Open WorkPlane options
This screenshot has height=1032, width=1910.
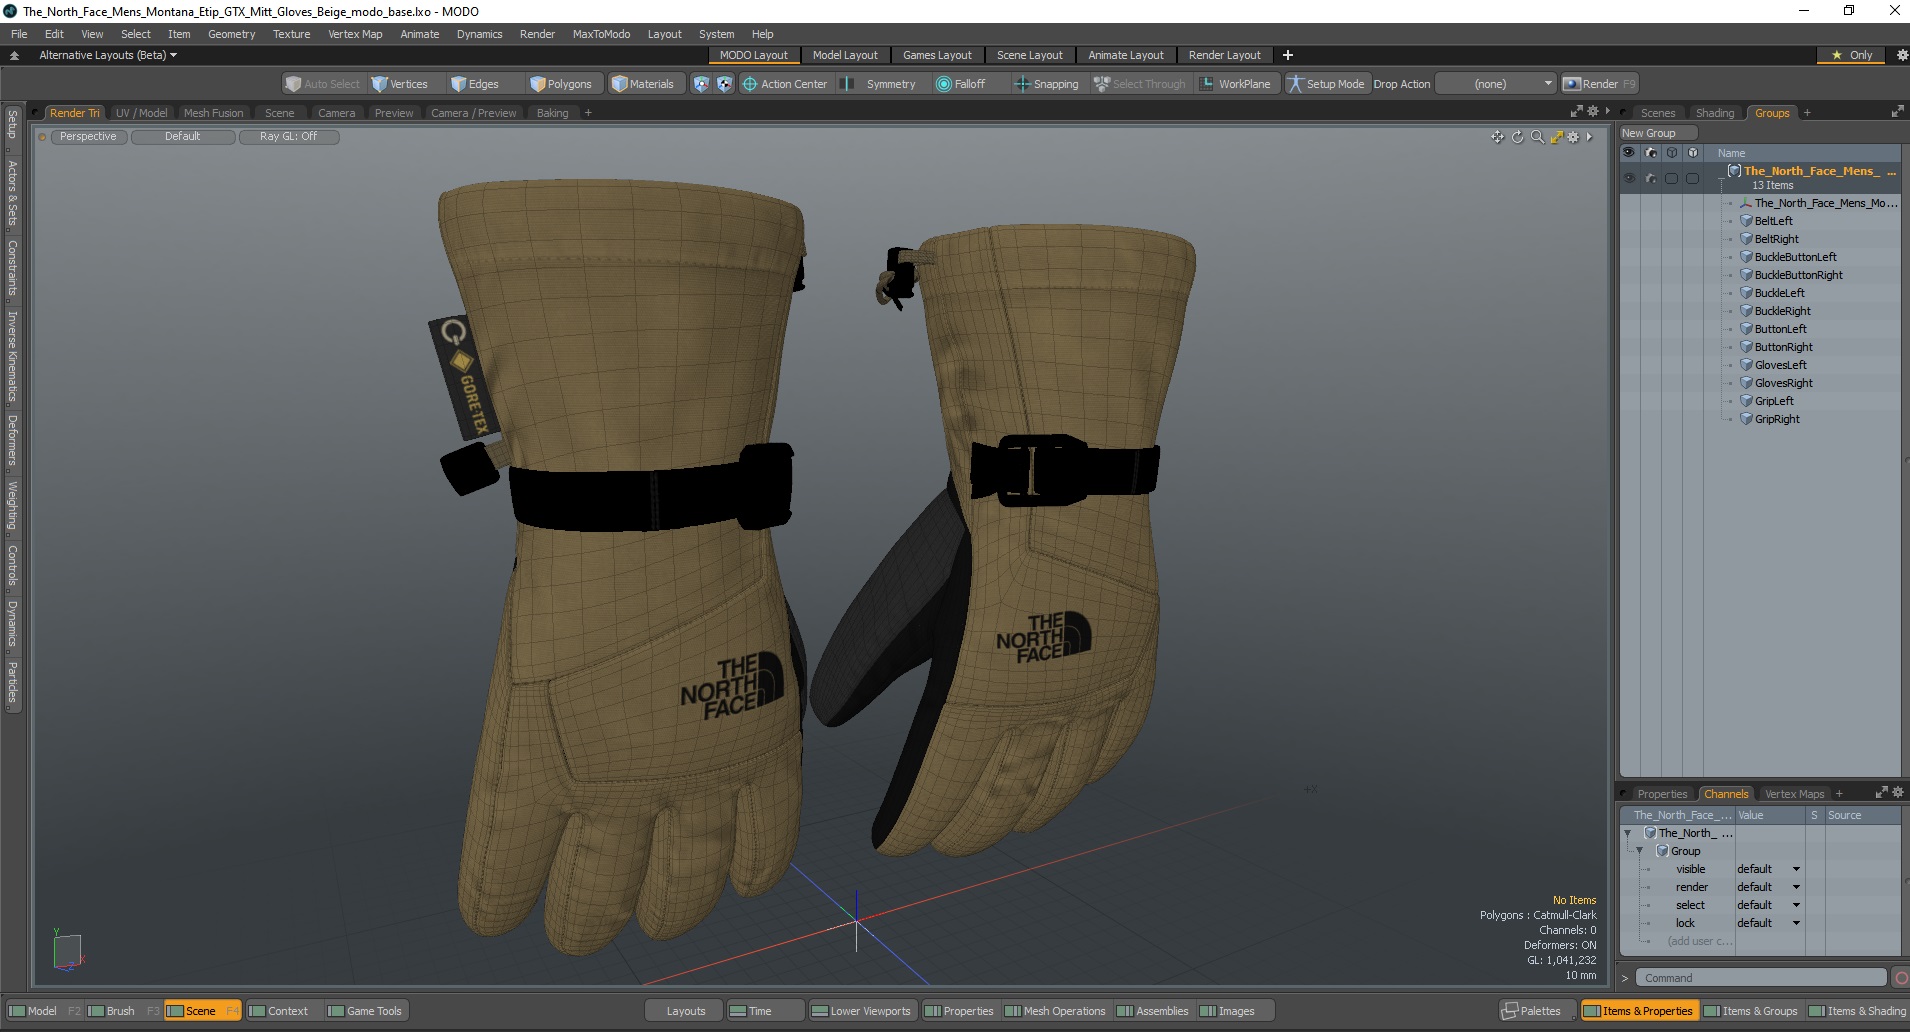click(1236, 84)
